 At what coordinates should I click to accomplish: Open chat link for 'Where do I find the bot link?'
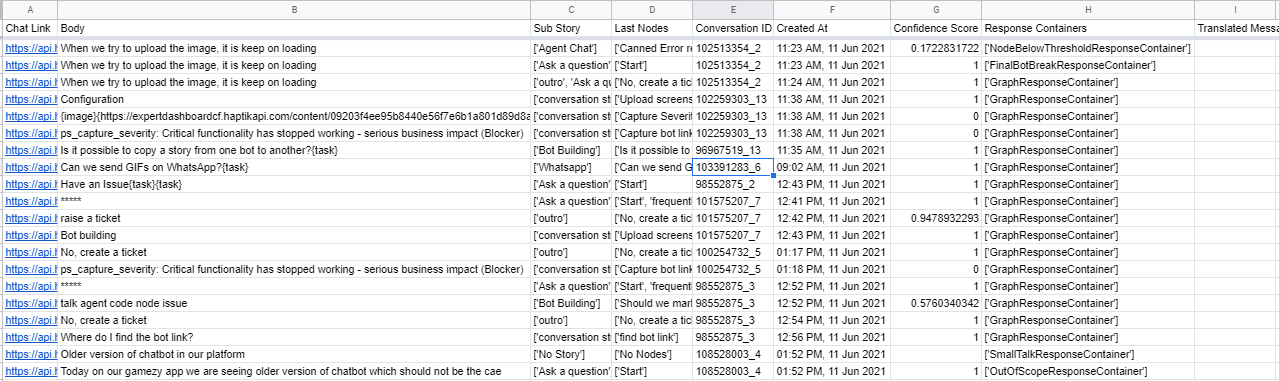point(30,337)
